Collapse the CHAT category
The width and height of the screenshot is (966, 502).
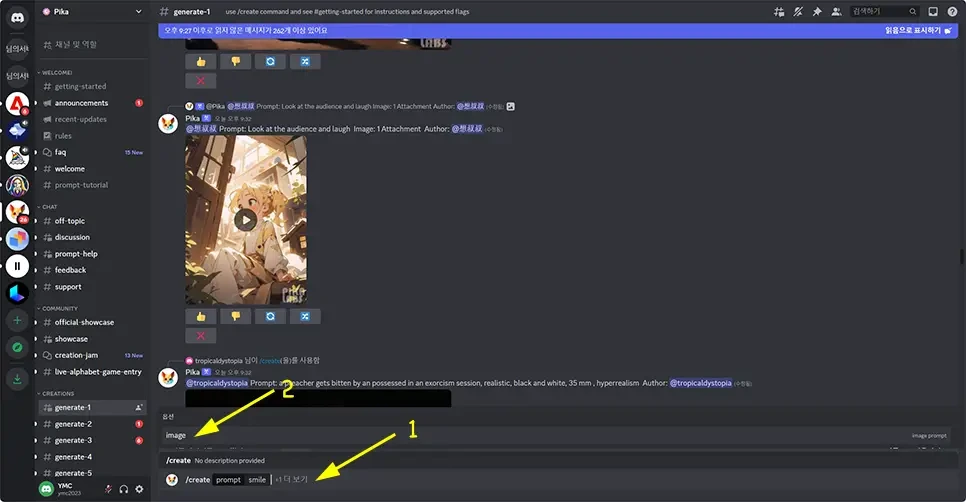click(47, 207)
